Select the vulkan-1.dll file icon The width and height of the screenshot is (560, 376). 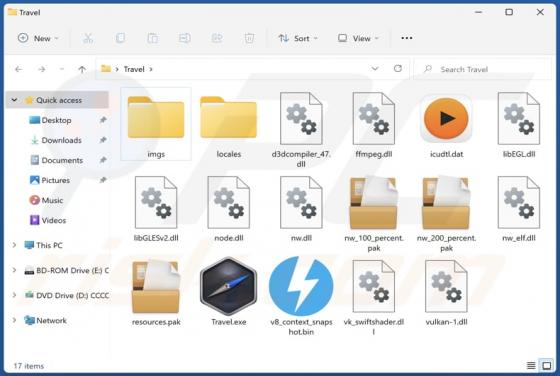pyautogui.click(x=446, y=286)
